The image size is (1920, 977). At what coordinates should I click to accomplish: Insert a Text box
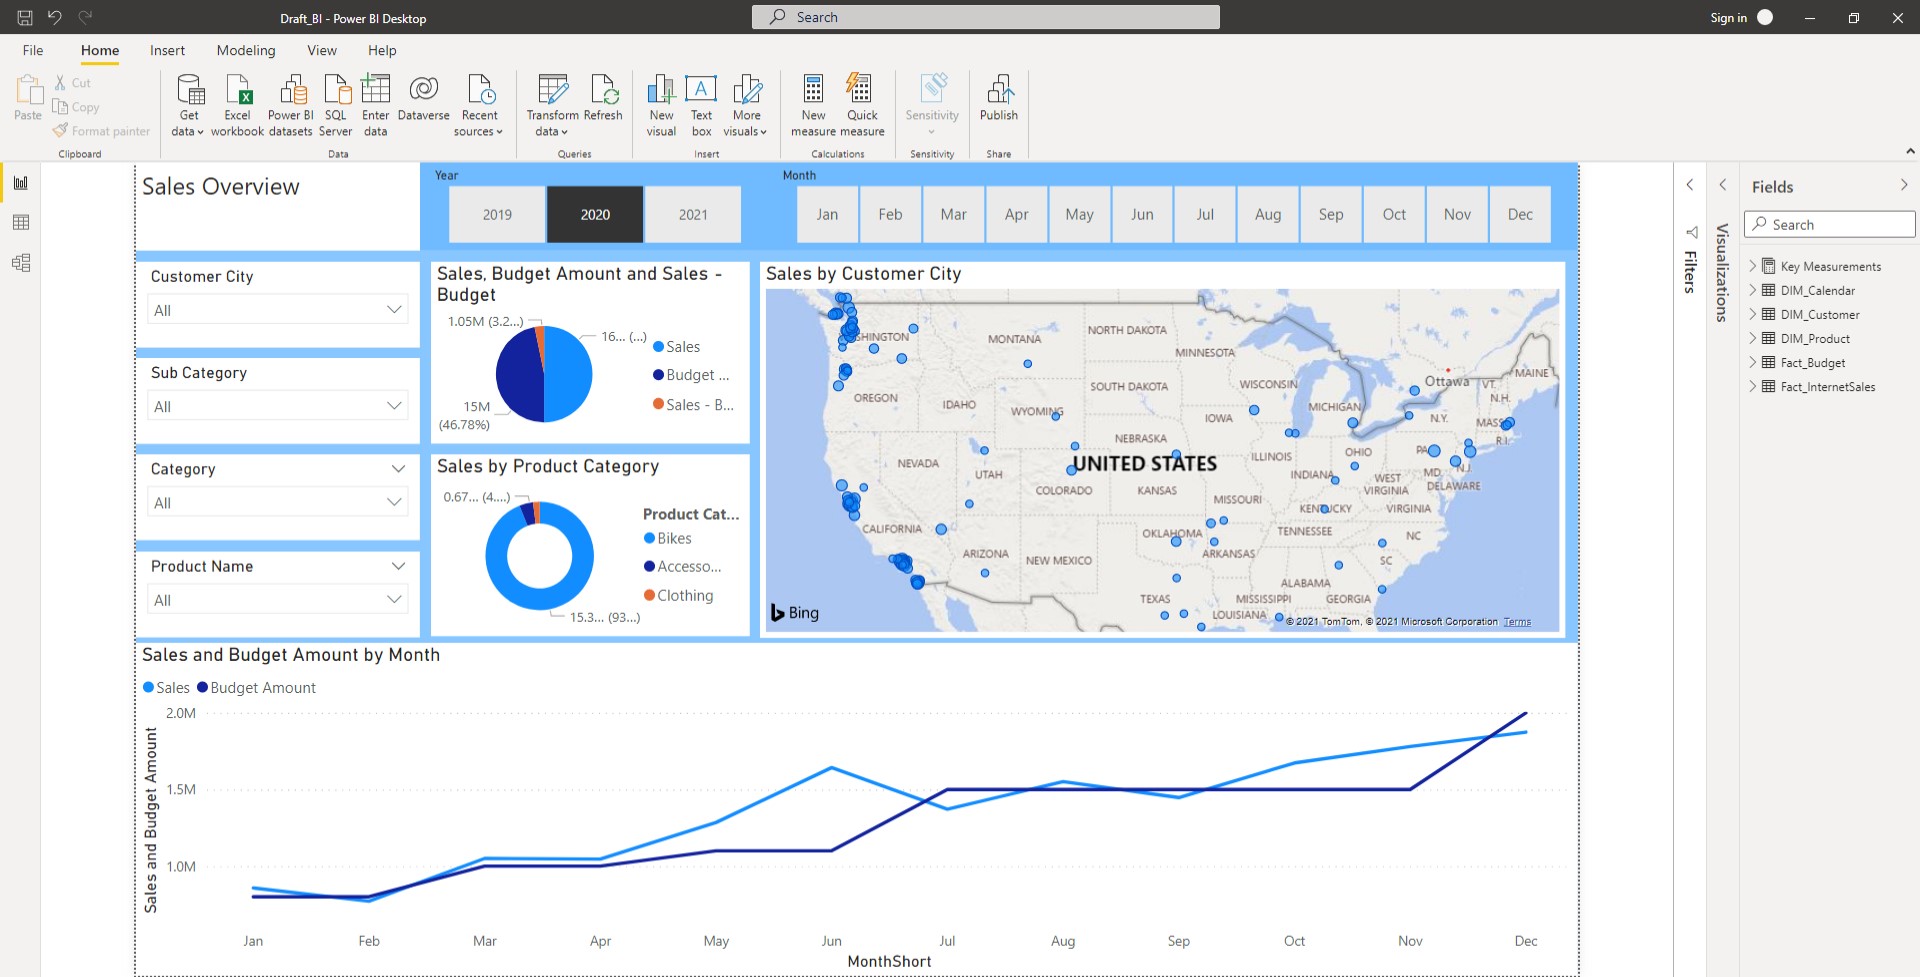[x=701, y=105]
